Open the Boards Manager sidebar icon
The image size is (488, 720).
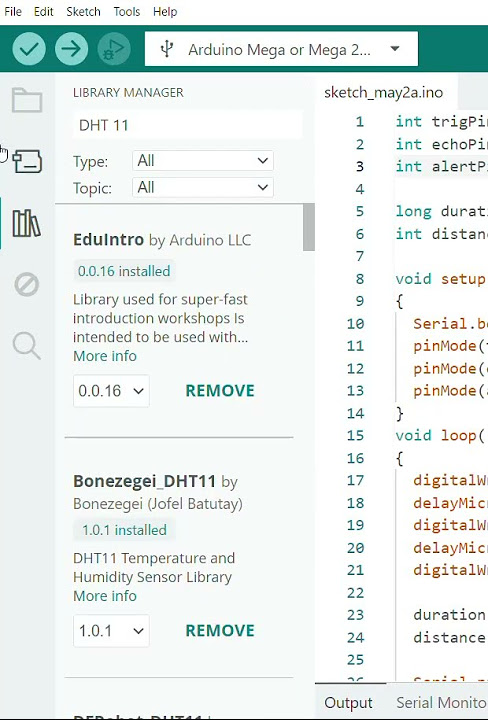[27, 161]
